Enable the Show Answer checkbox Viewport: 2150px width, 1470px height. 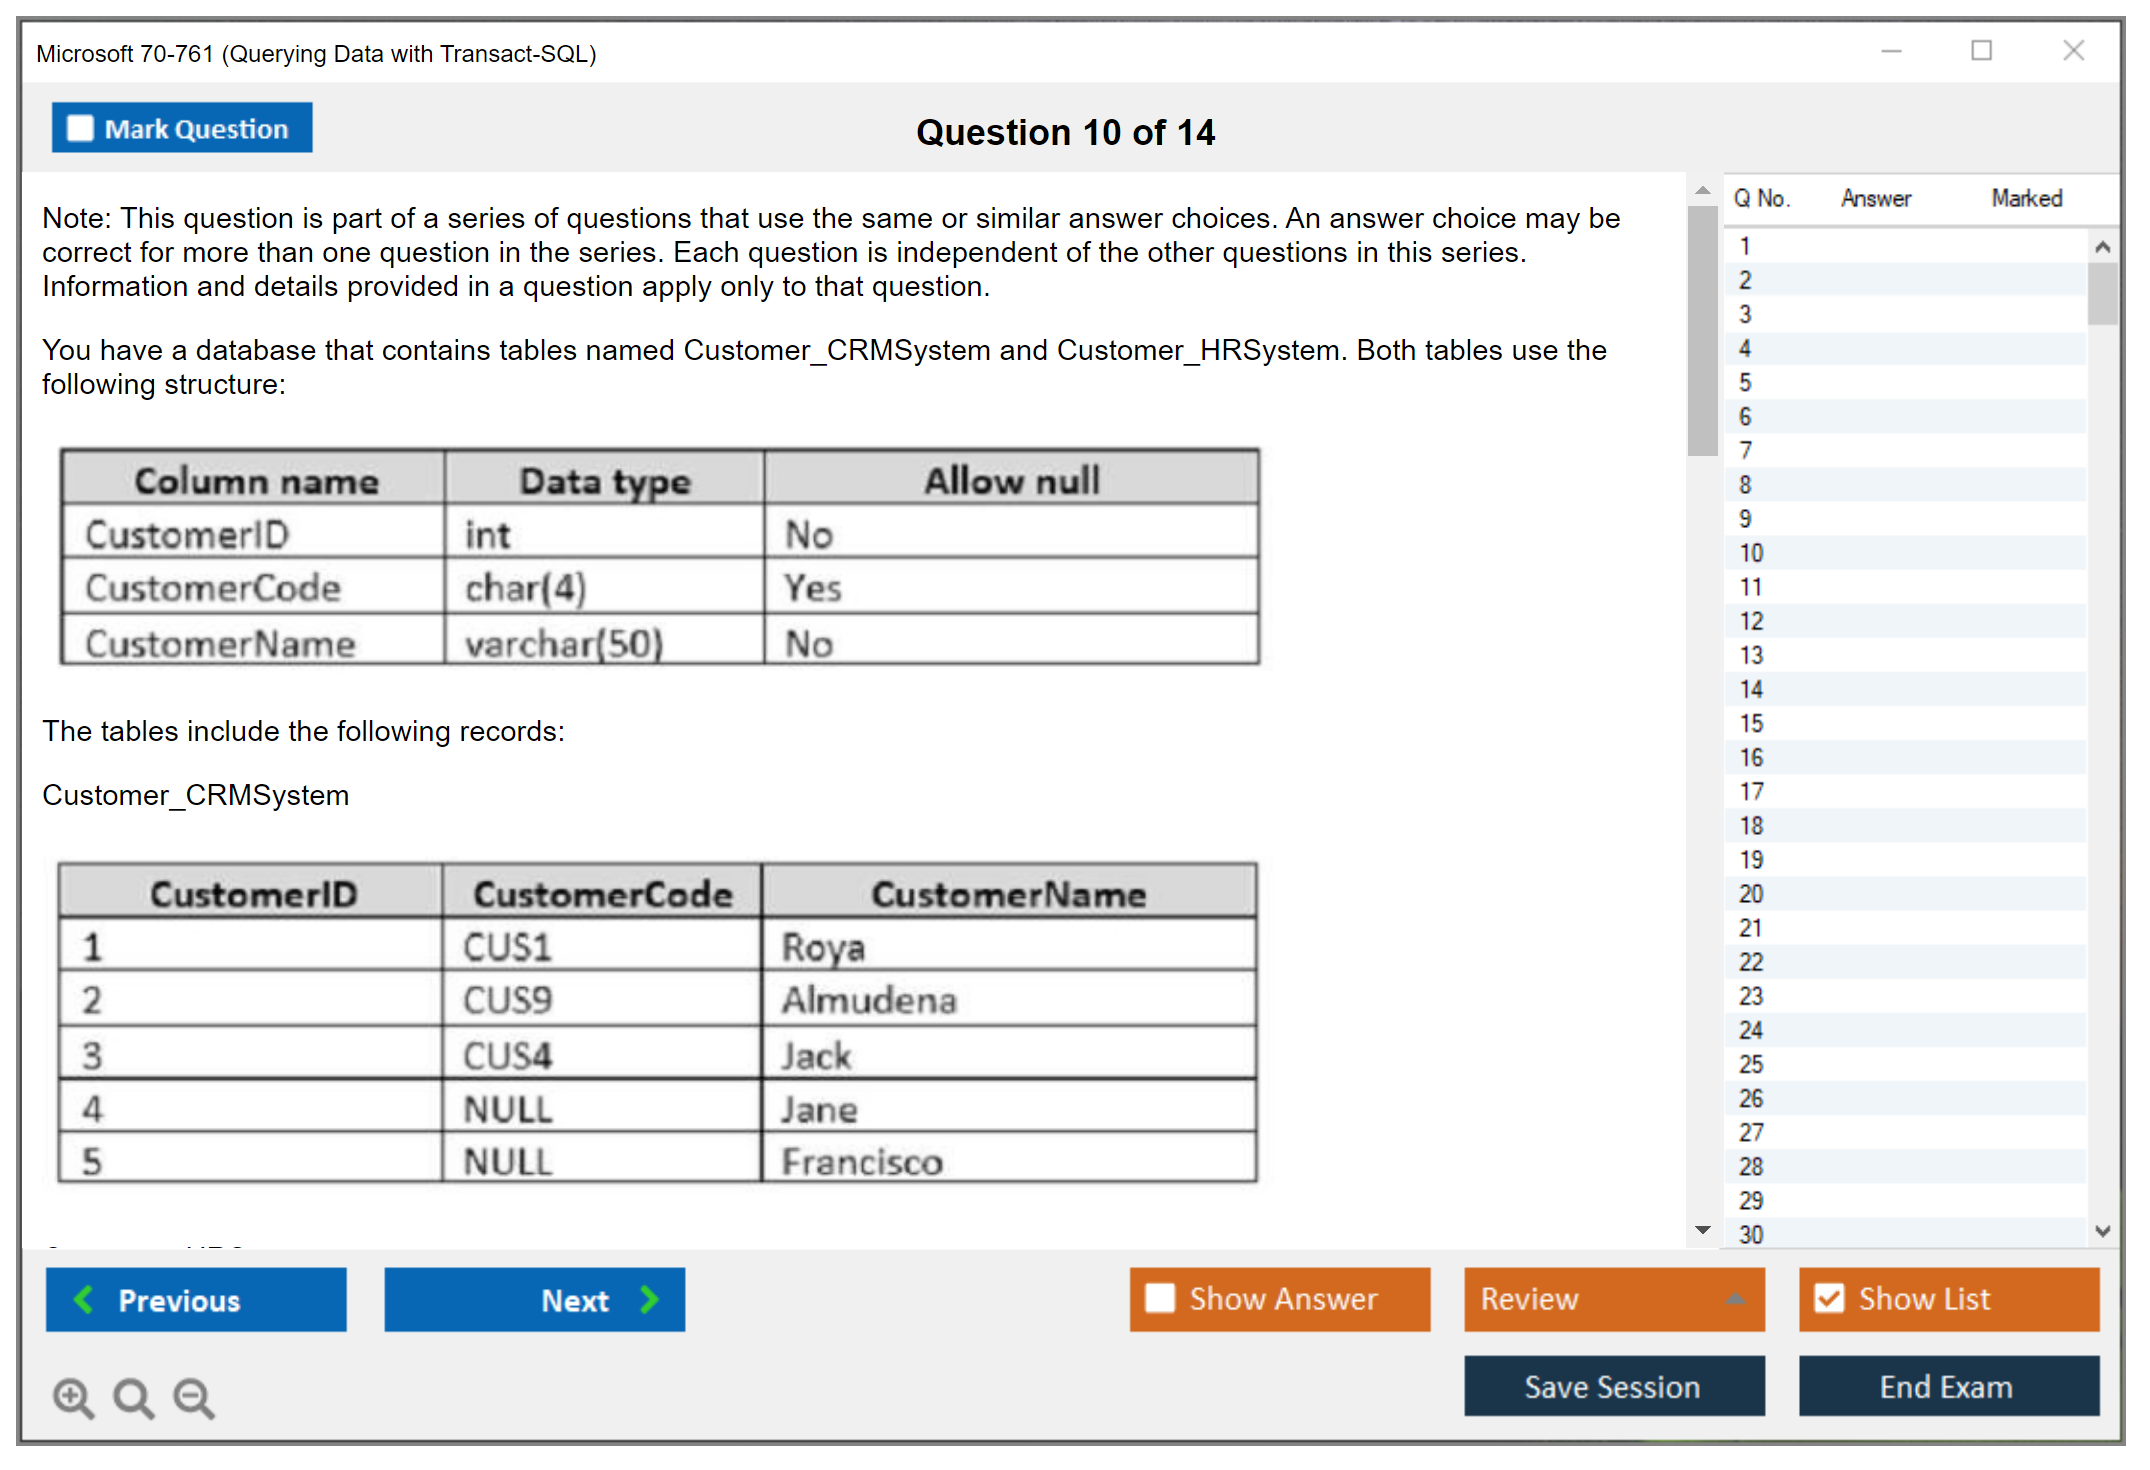click(1160, 1299)
